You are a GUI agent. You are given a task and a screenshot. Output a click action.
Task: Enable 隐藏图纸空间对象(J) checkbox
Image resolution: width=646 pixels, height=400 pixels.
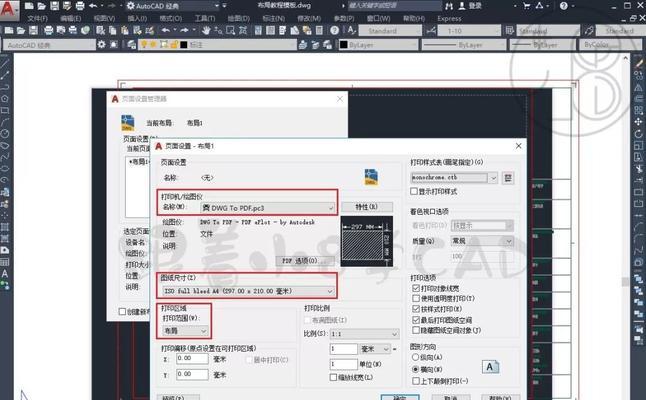tap(416, 330)
